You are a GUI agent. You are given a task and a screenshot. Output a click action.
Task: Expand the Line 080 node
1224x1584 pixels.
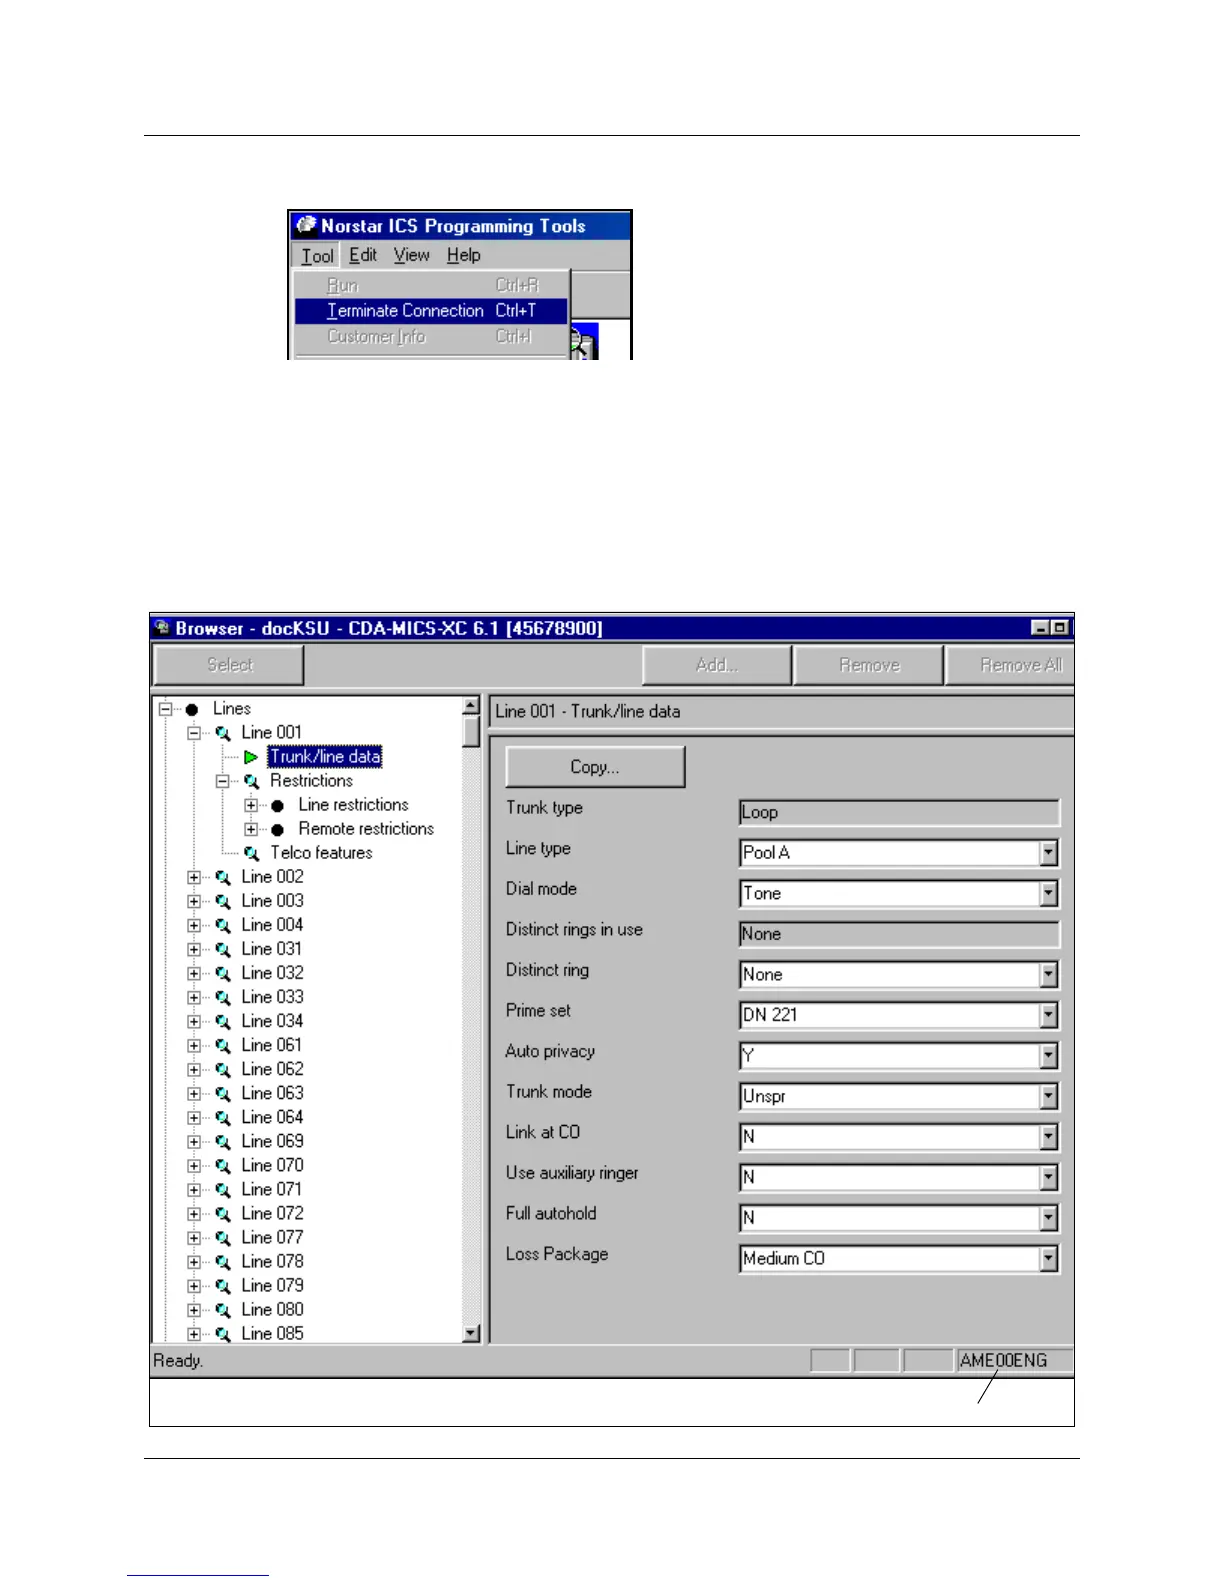coord(194,1309)
